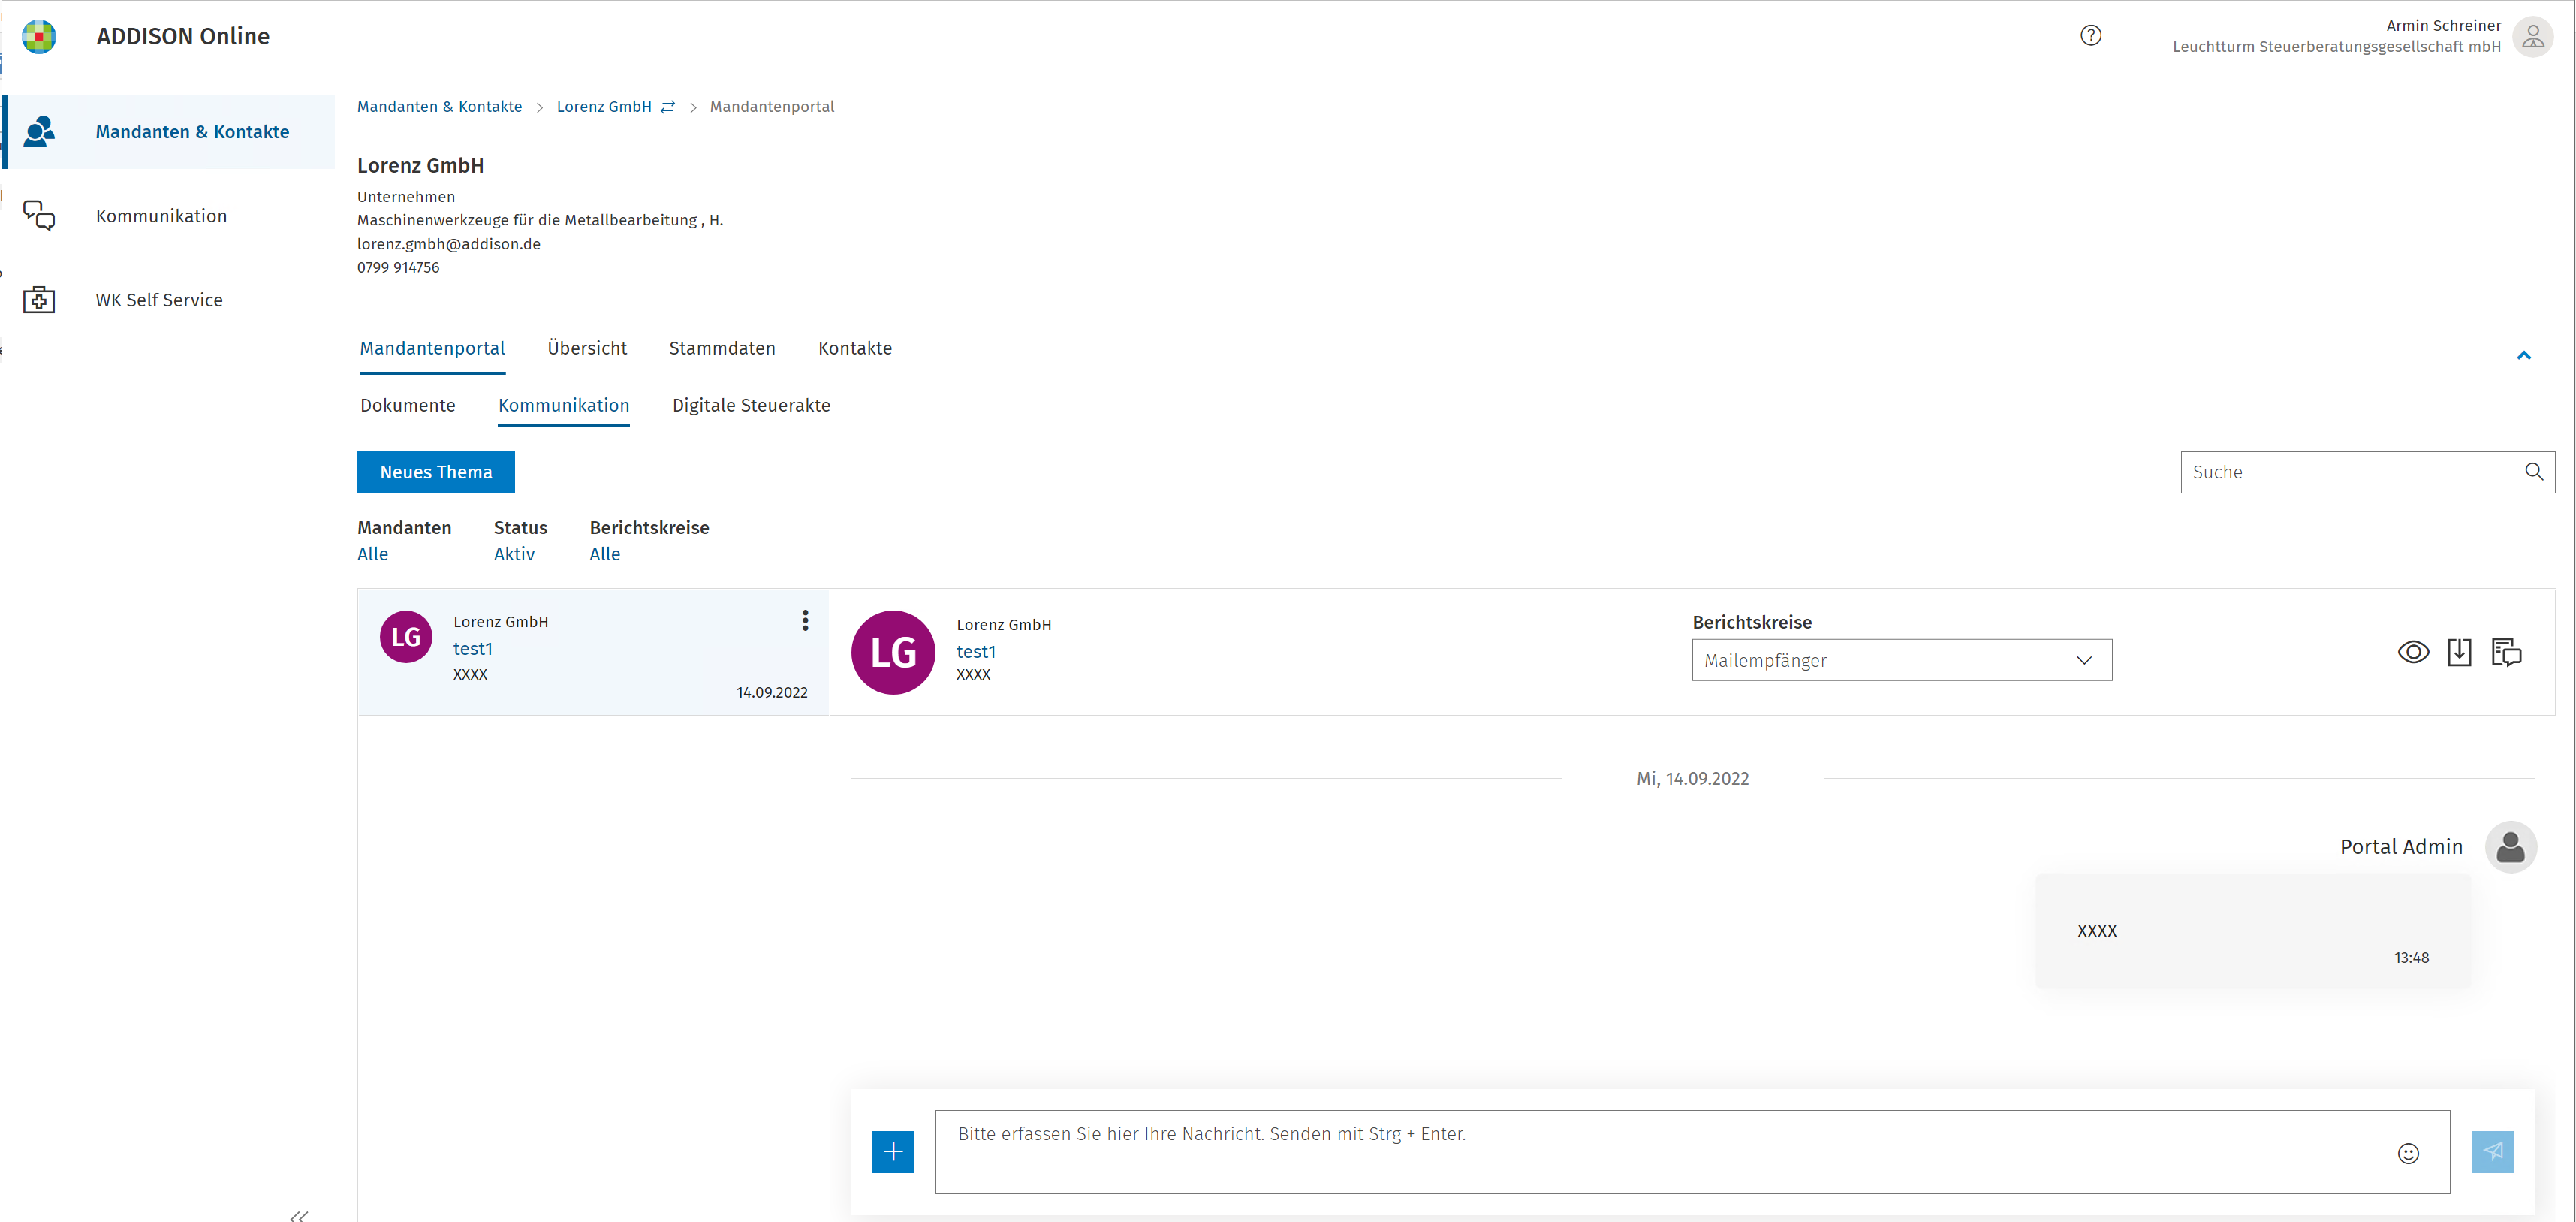Viewport: 2576px width, 1222px height.
Task: Click the large LG avatar in topic header
Action: click(x=893, y=653)
